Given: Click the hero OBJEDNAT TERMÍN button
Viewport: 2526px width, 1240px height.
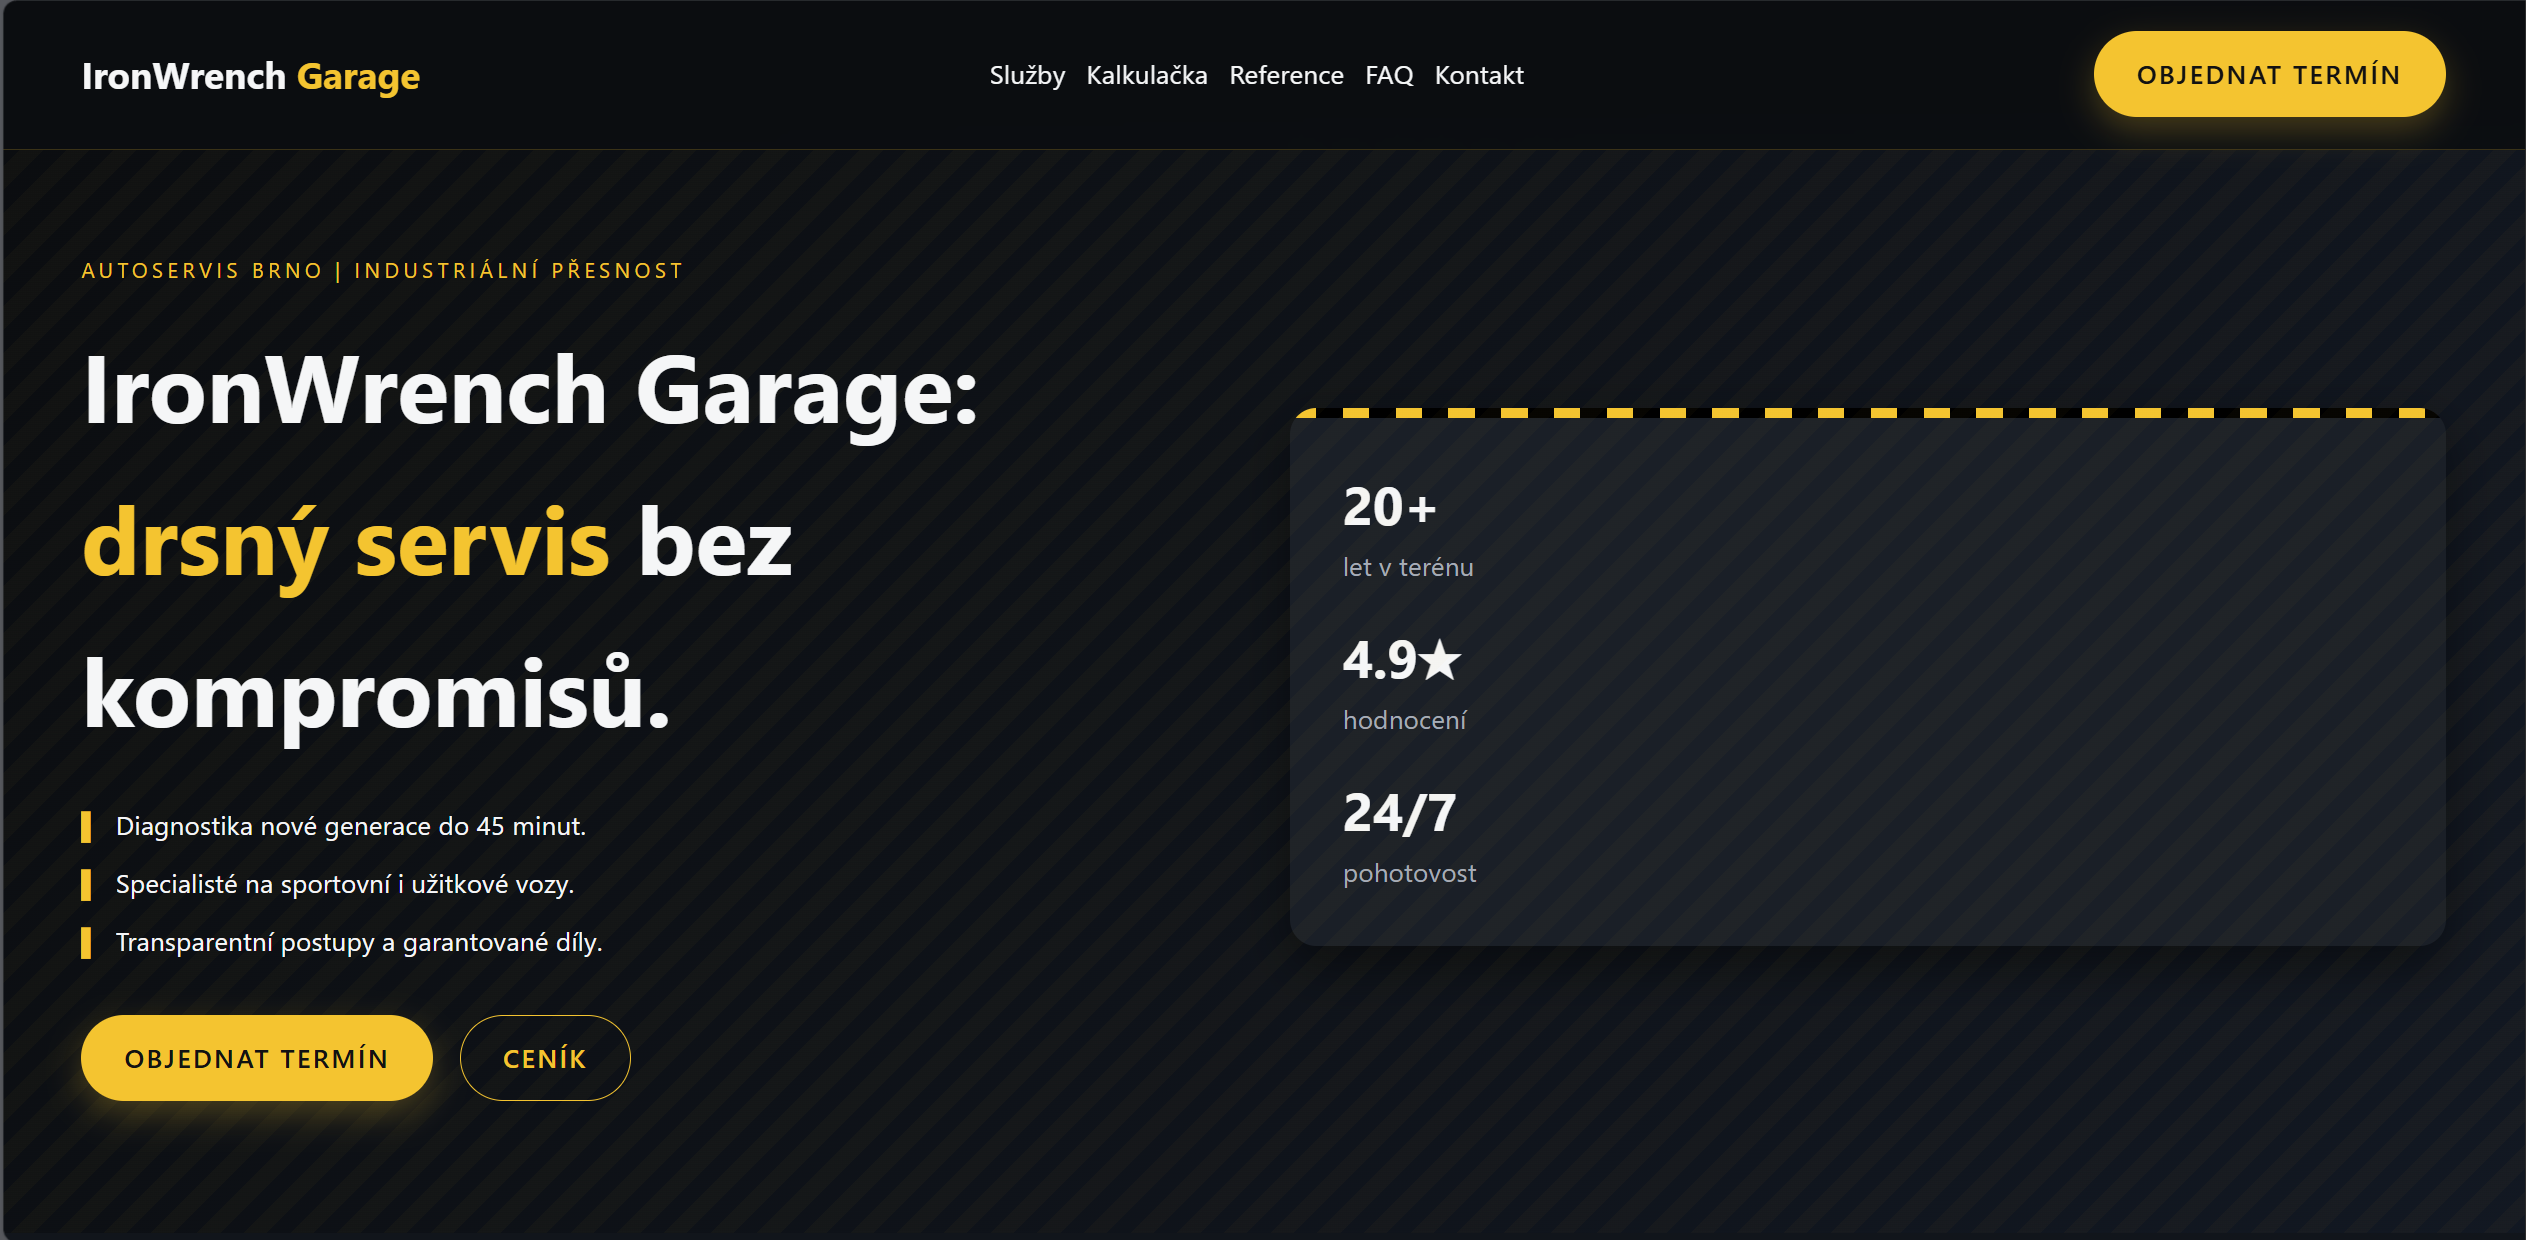Looking at the screenshot, I should (256, 1057).
